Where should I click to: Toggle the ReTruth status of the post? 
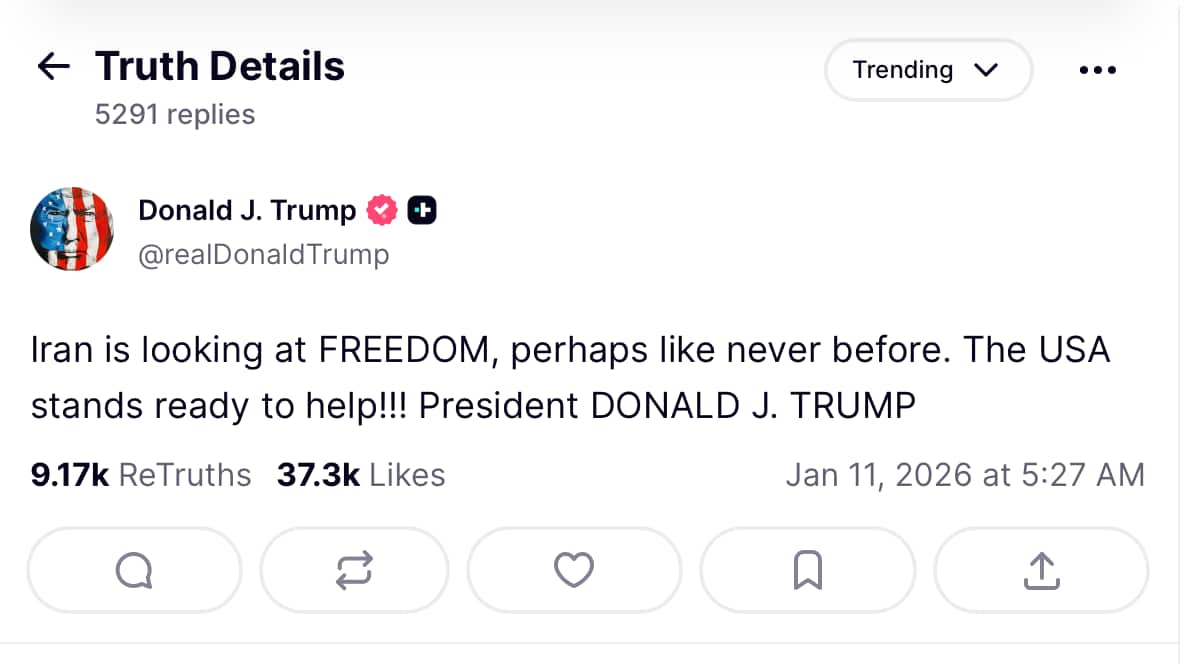354,570
